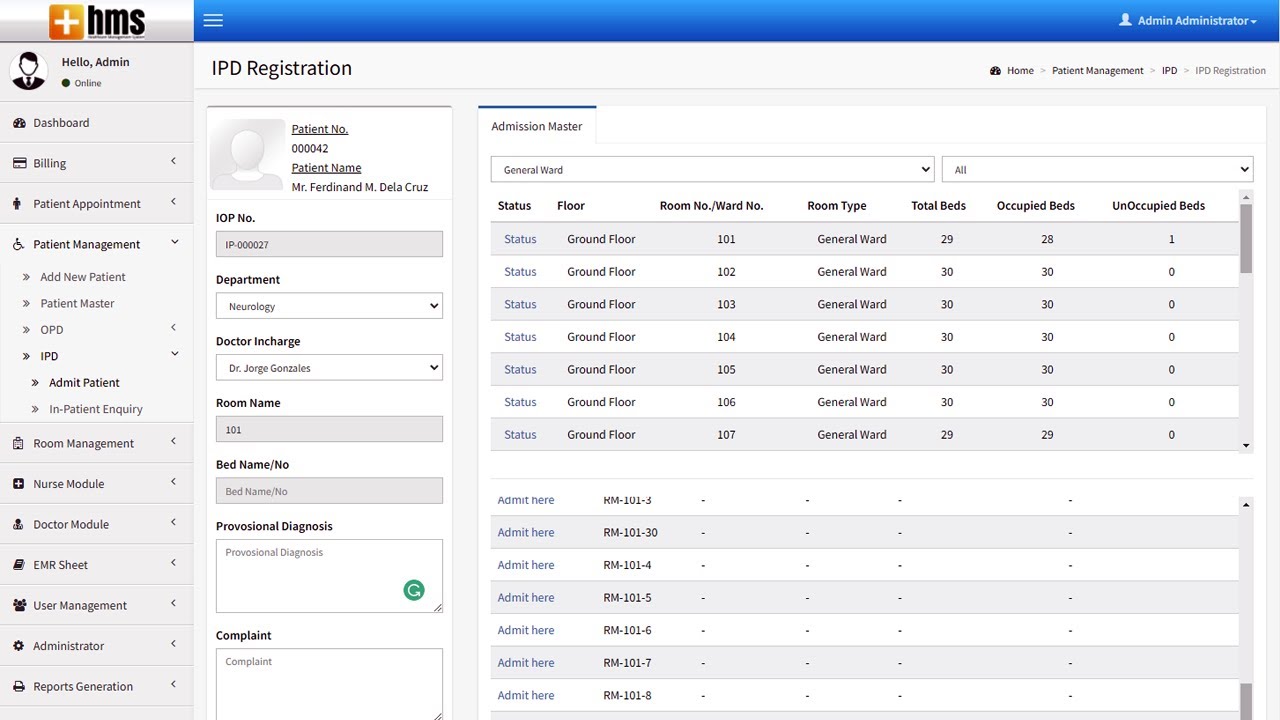
Task: Click the IOP No. input field
Action: click(329, 244)
